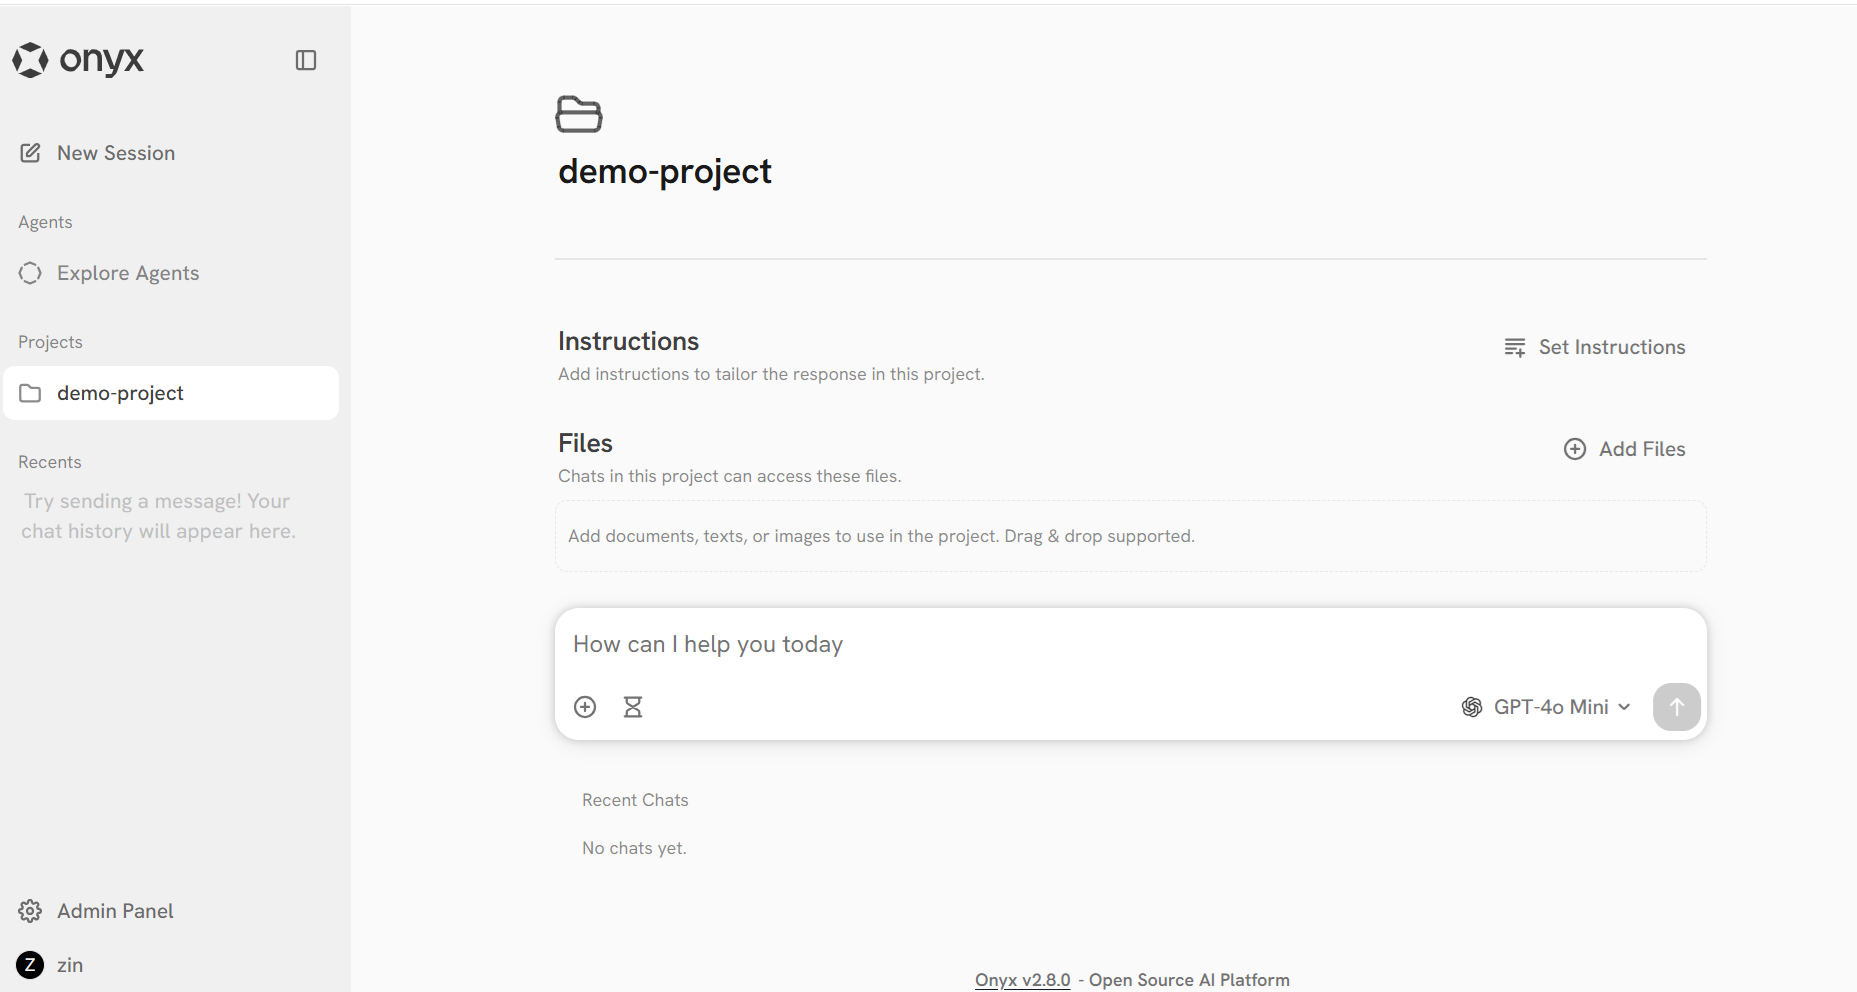Select demo-project under Projects
1857x992 pixels.
coord(120,393)
